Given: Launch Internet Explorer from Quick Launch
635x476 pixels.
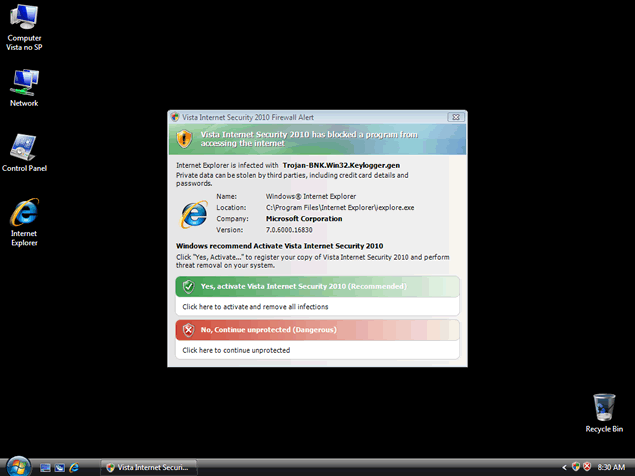Looking at the screenshot, I should point(75,467).
